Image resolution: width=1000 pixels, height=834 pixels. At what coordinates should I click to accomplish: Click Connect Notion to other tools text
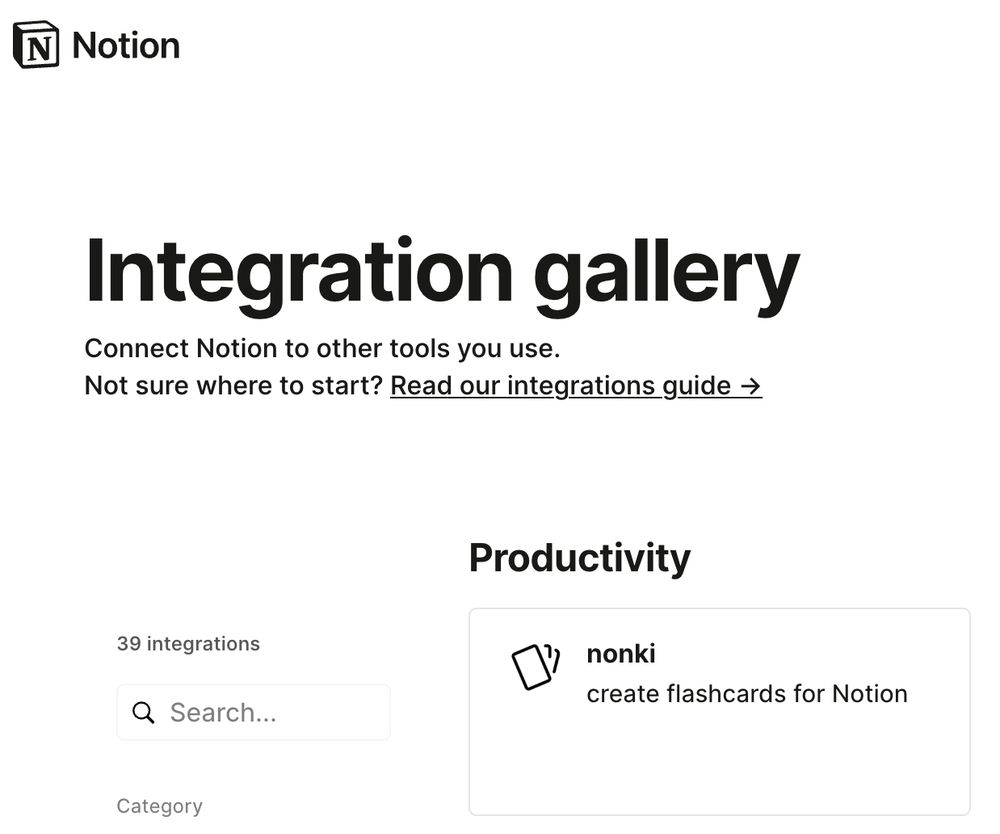[x=322, y=349]
